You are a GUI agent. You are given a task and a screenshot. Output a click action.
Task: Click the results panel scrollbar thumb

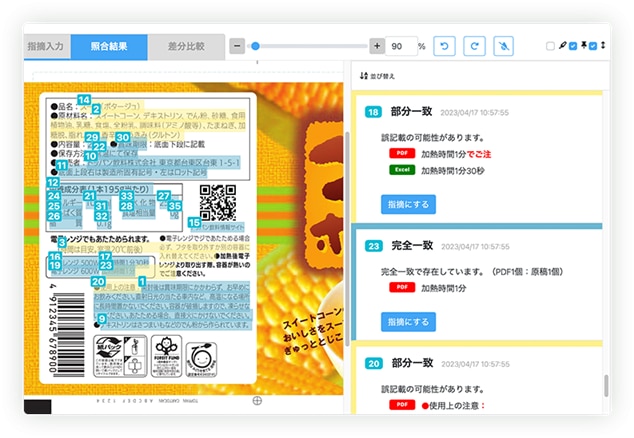[x=606, y=386]
